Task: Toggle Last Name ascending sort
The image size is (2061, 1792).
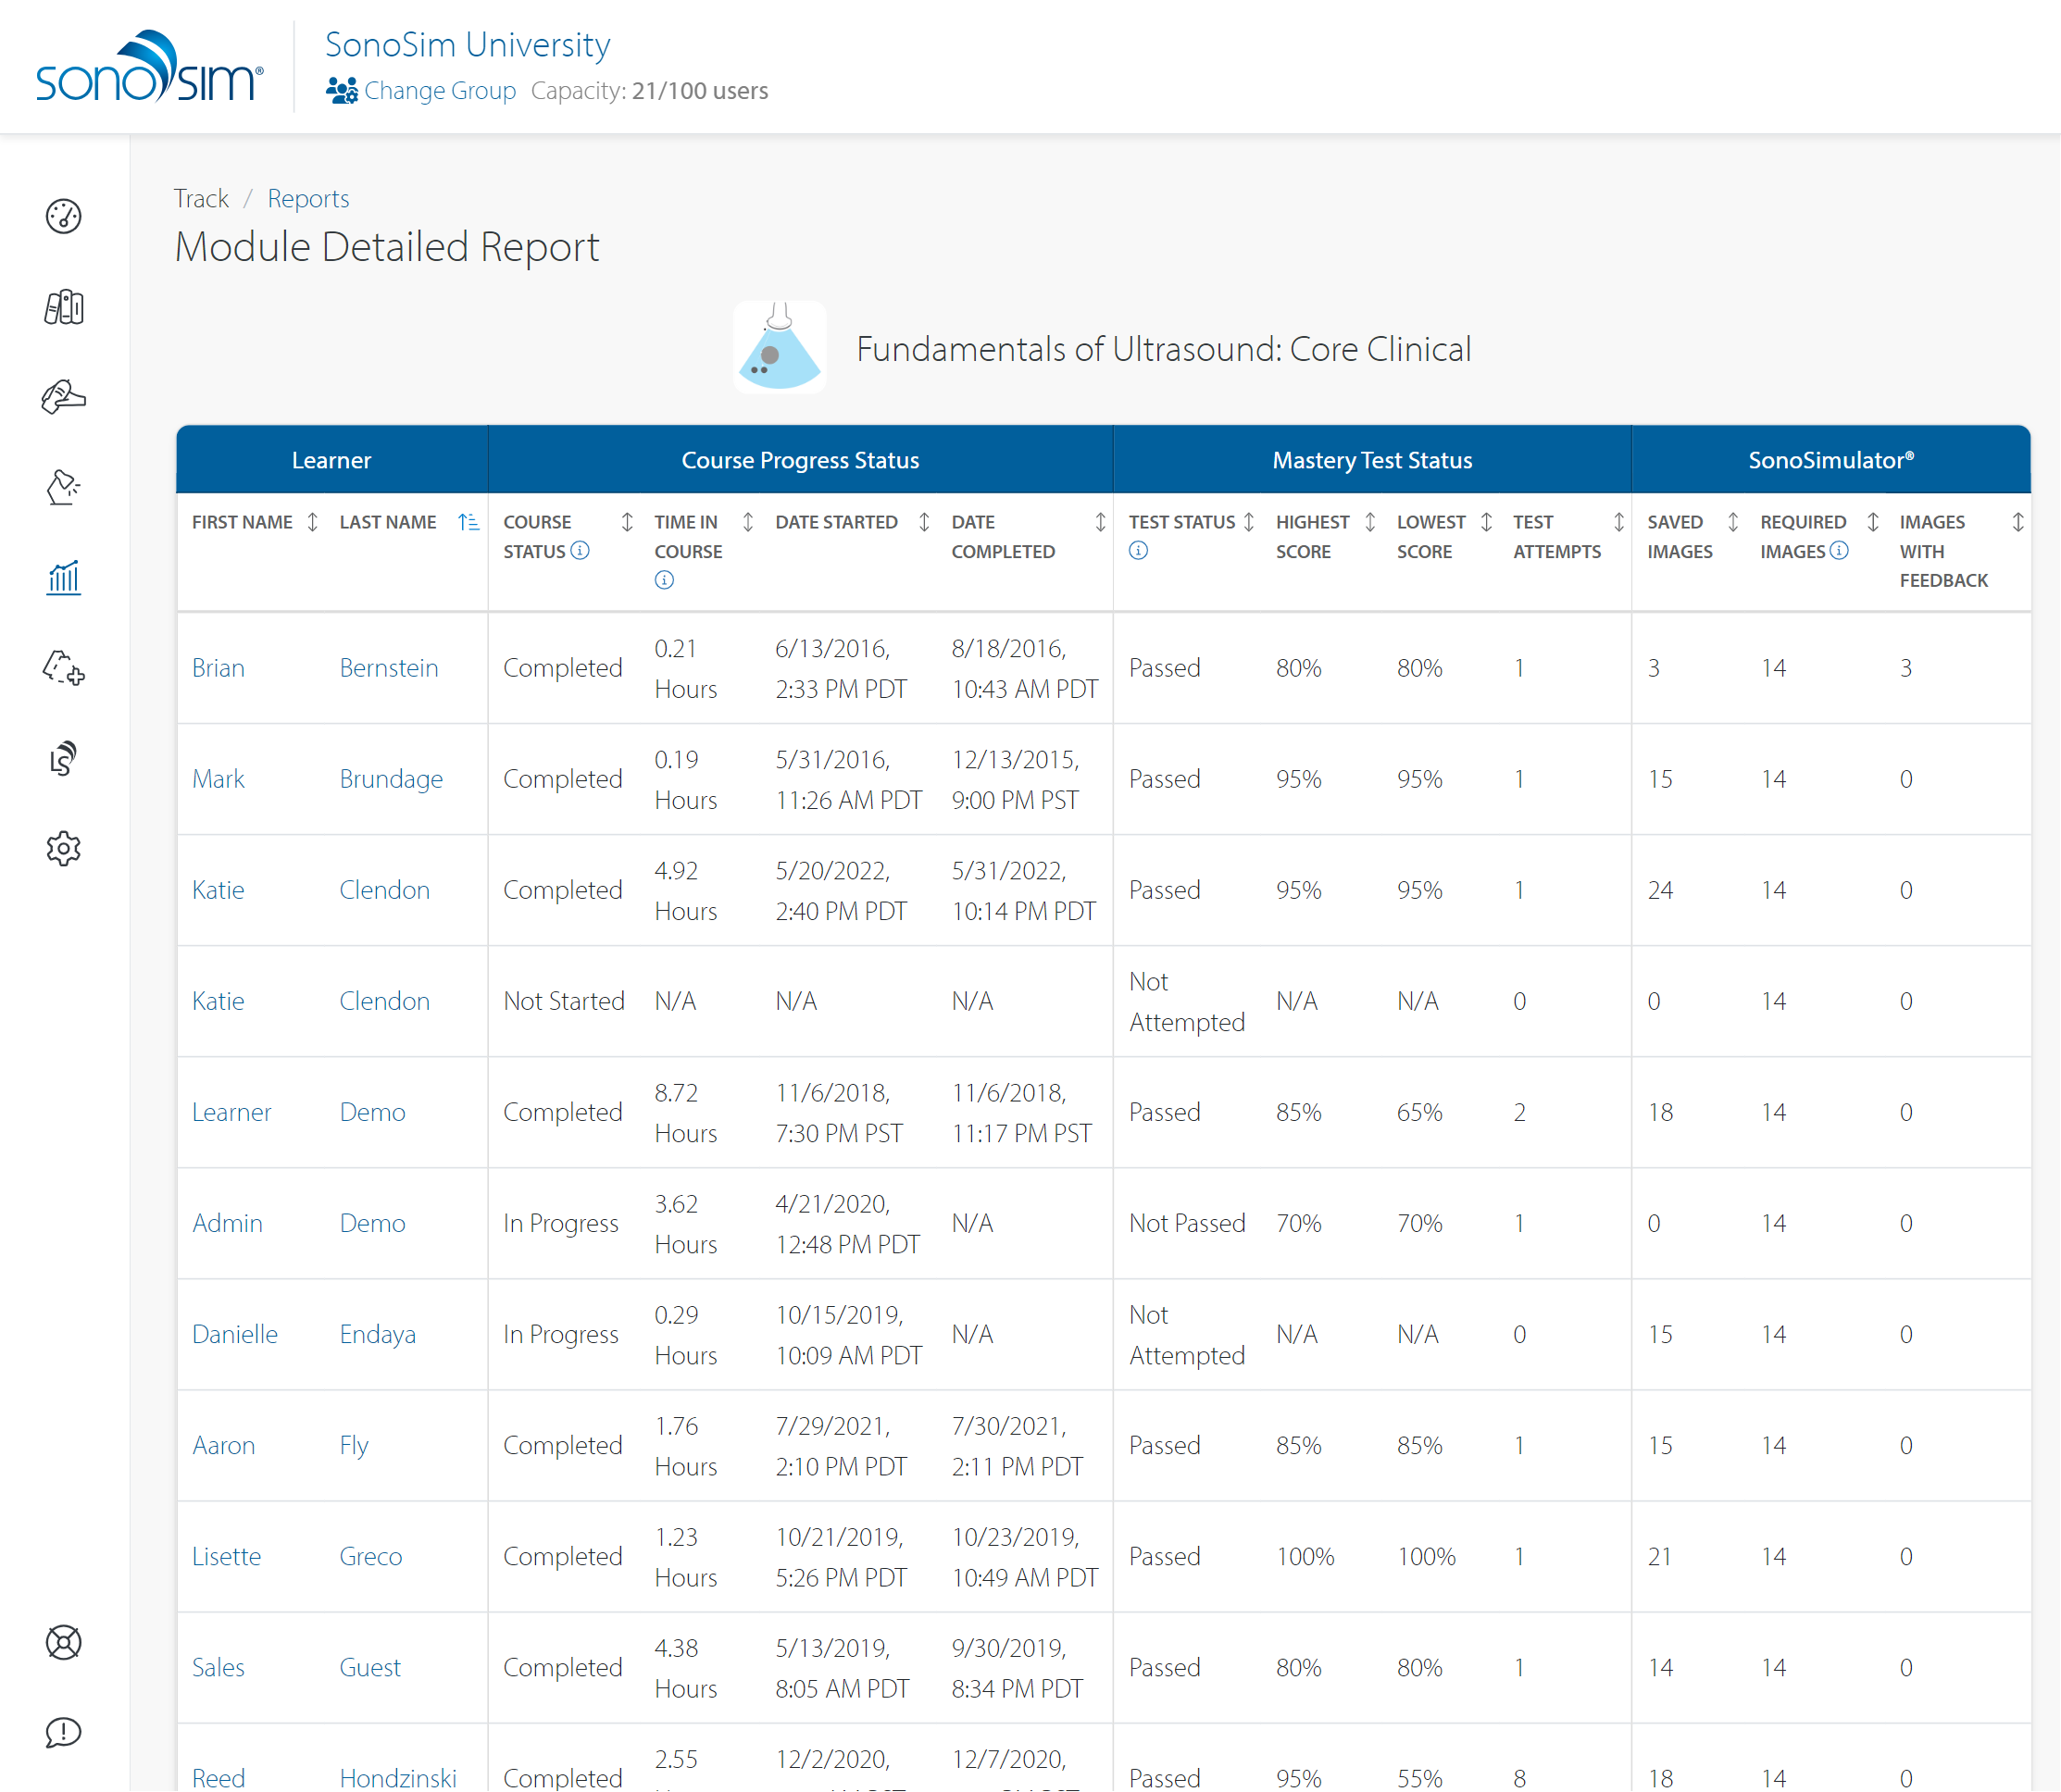Action: pyautogui.click(x=468, y=522)
